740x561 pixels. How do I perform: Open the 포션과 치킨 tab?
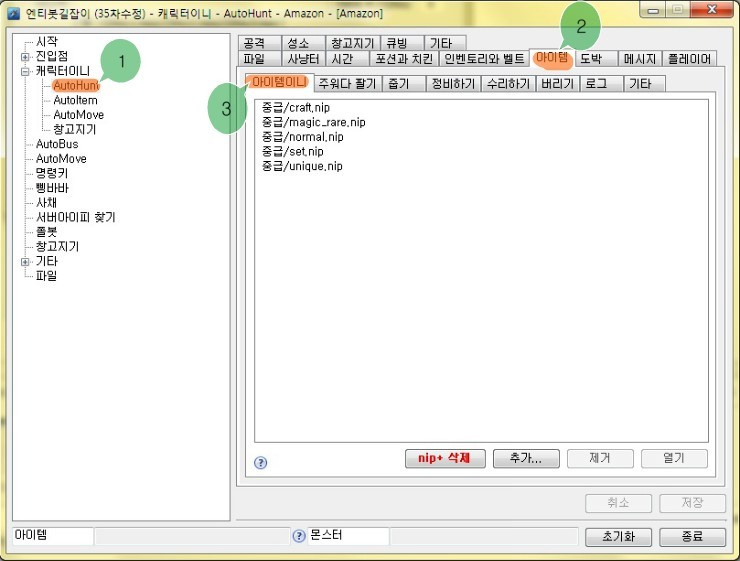404,59
